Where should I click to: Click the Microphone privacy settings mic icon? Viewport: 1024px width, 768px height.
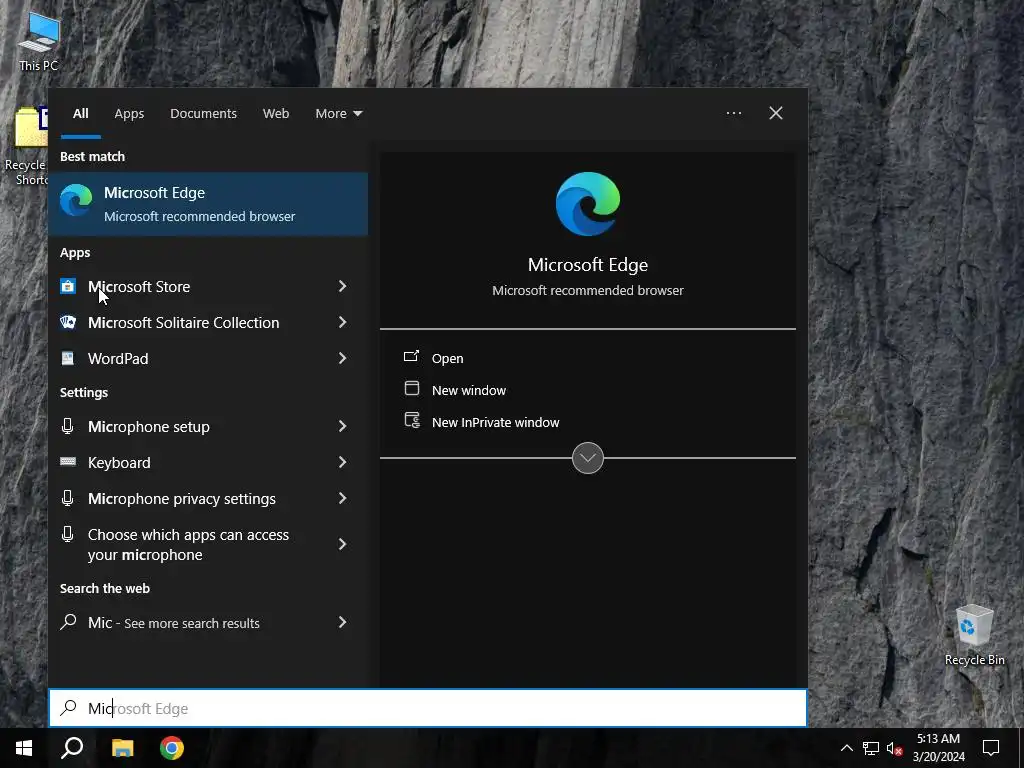point(67,498)
